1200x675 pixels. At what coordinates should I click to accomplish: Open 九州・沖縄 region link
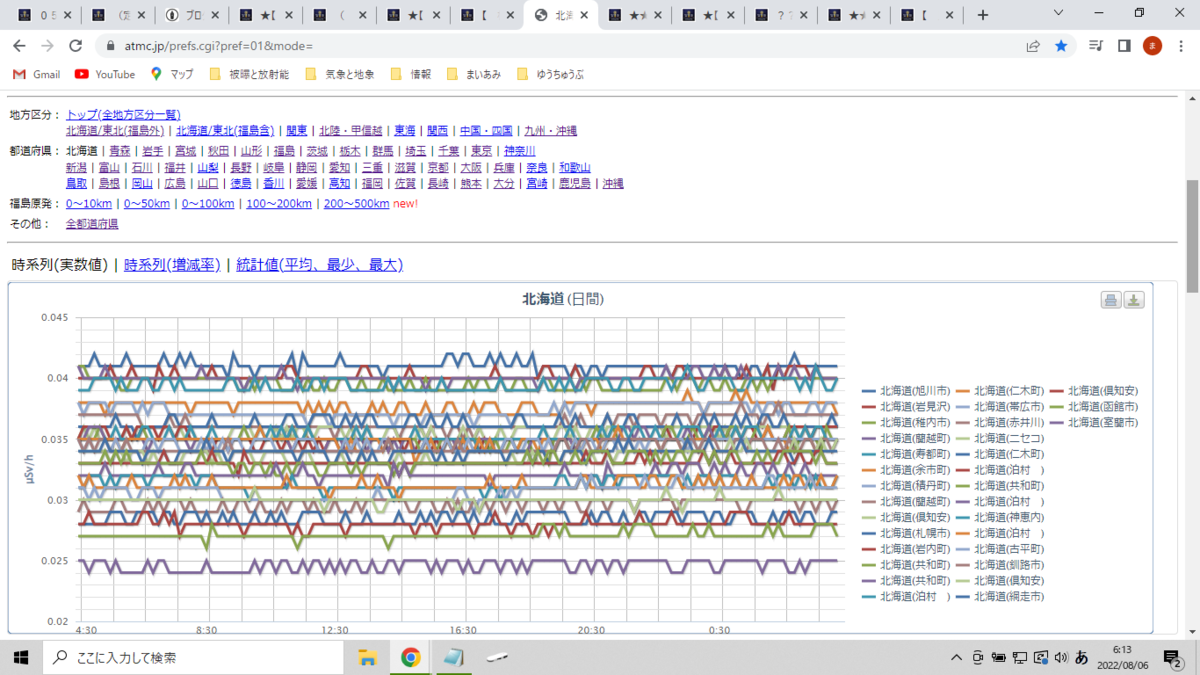pyautogui.click(x=550, y=131)
